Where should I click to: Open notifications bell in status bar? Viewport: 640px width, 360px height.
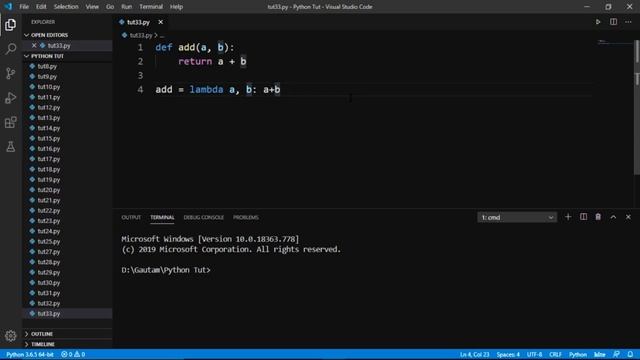coord(630,354)
